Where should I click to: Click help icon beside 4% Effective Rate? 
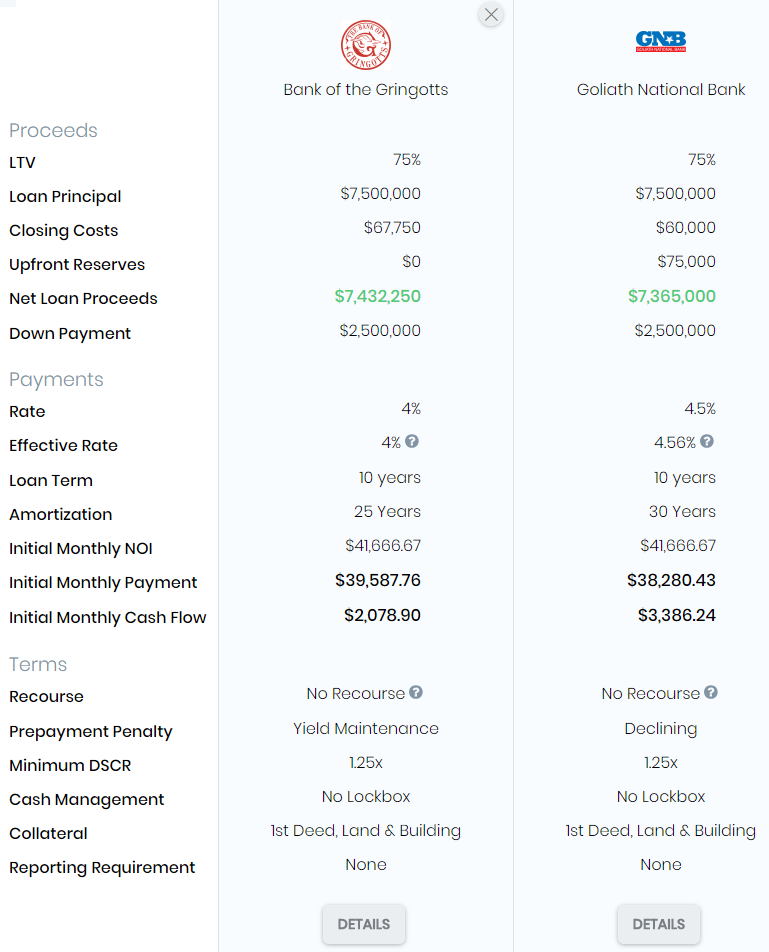pos(412,442)
